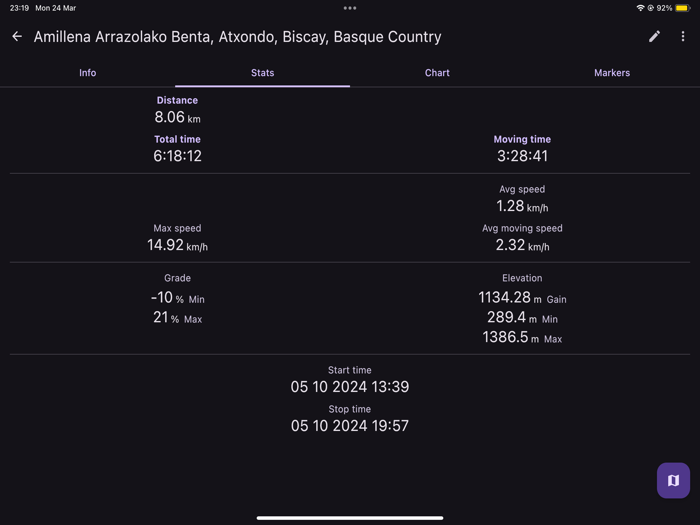Select the Start time 05 10 2024 13:39
The height and width of the screenshot is (525, 700).
click(350, 387)
